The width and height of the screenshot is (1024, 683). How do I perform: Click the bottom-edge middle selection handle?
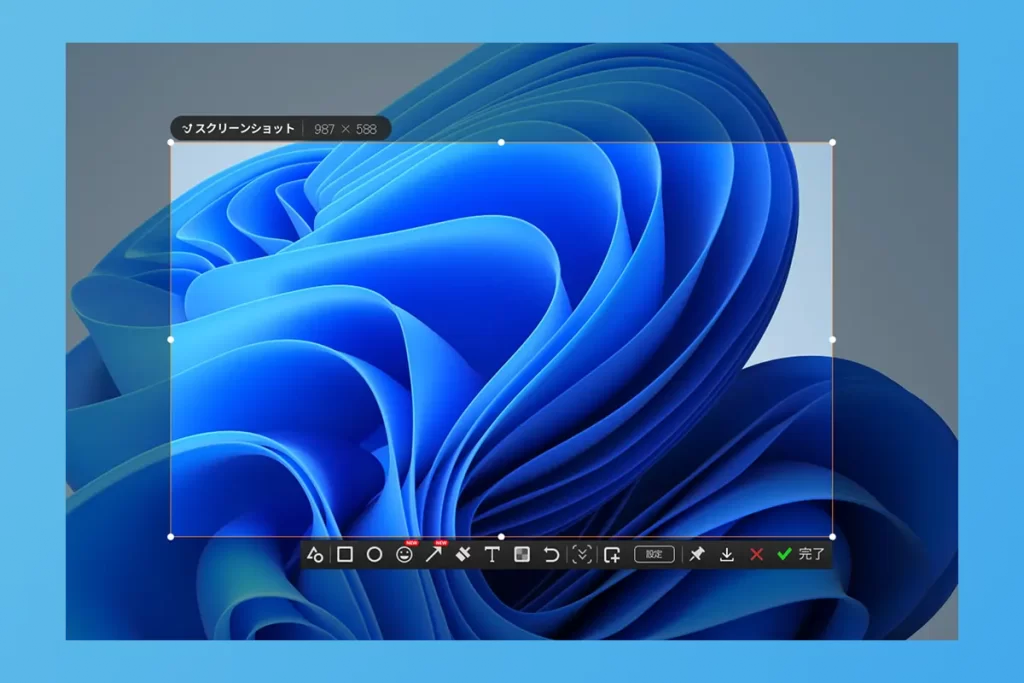pos(502,537)
